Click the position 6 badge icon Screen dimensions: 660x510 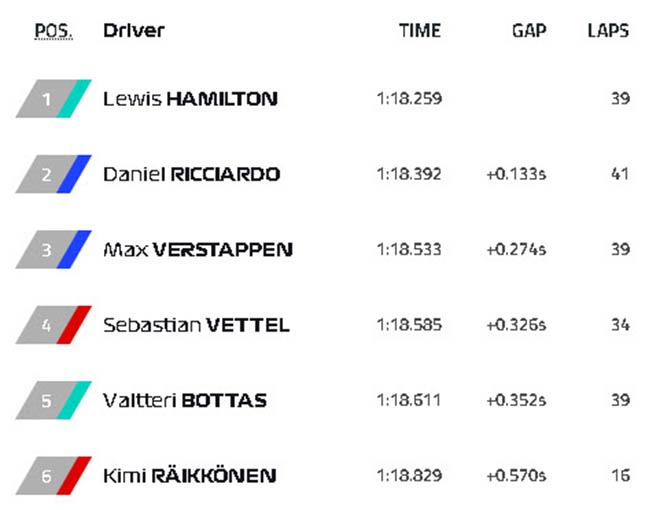[53, 475]
